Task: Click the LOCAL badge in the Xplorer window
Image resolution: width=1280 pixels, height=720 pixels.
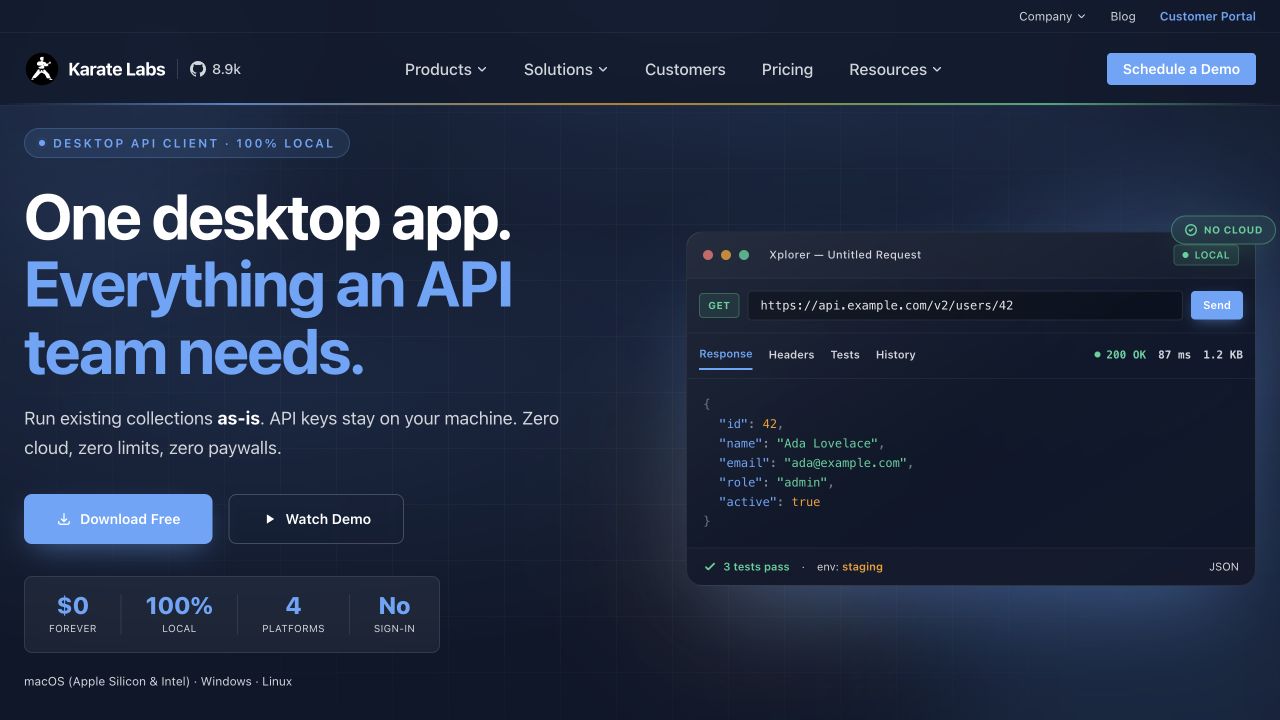Action: click(1206, 255)
